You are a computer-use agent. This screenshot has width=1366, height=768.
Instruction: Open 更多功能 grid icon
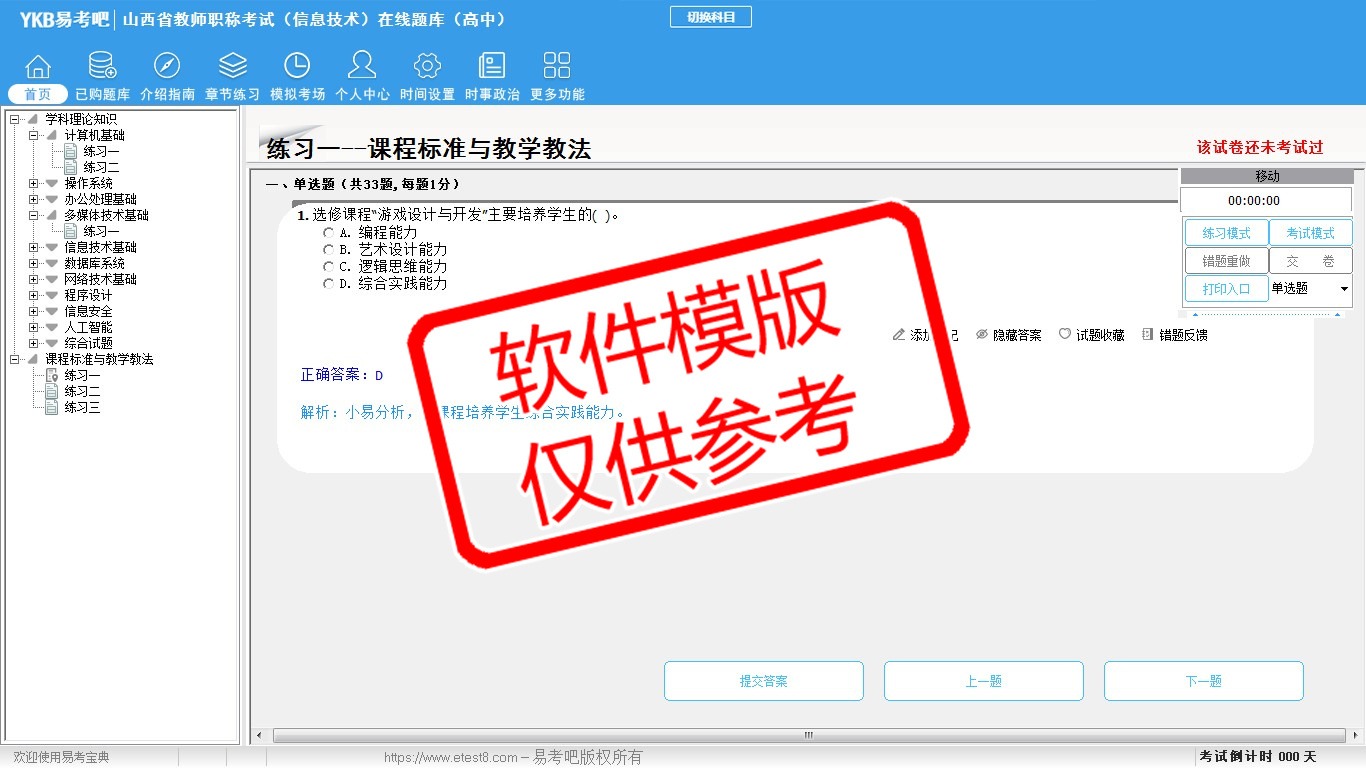557,67
